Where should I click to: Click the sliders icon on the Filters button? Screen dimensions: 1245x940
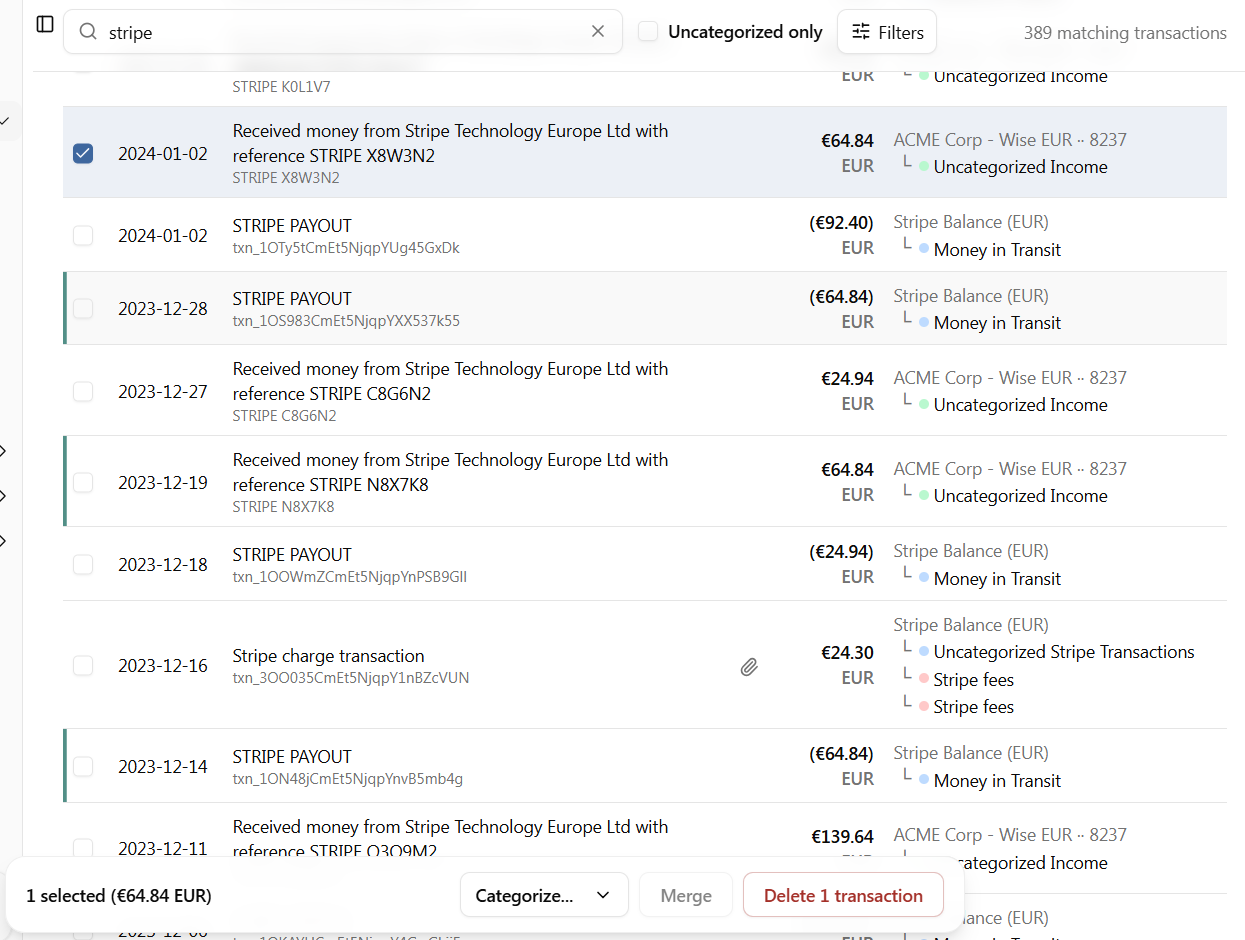[x=860, y=32]
